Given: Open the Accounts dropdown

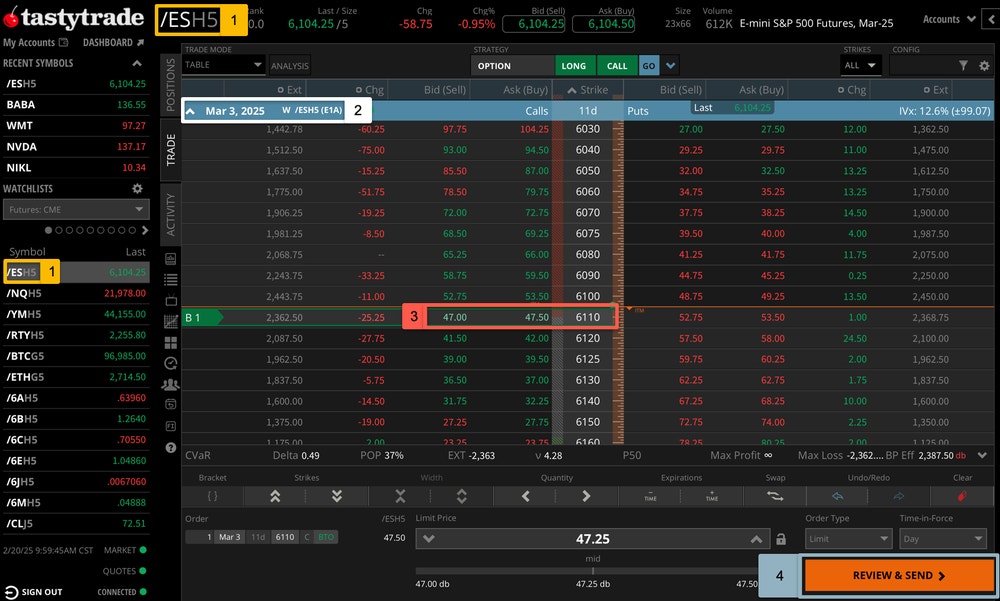Looking at the screenshot, I should click(x=948, y=19).
